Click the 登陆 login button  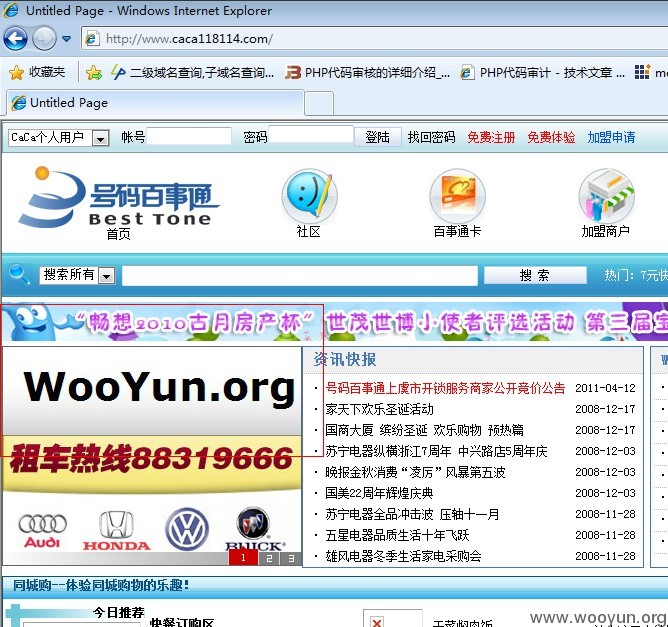point(377,137)
